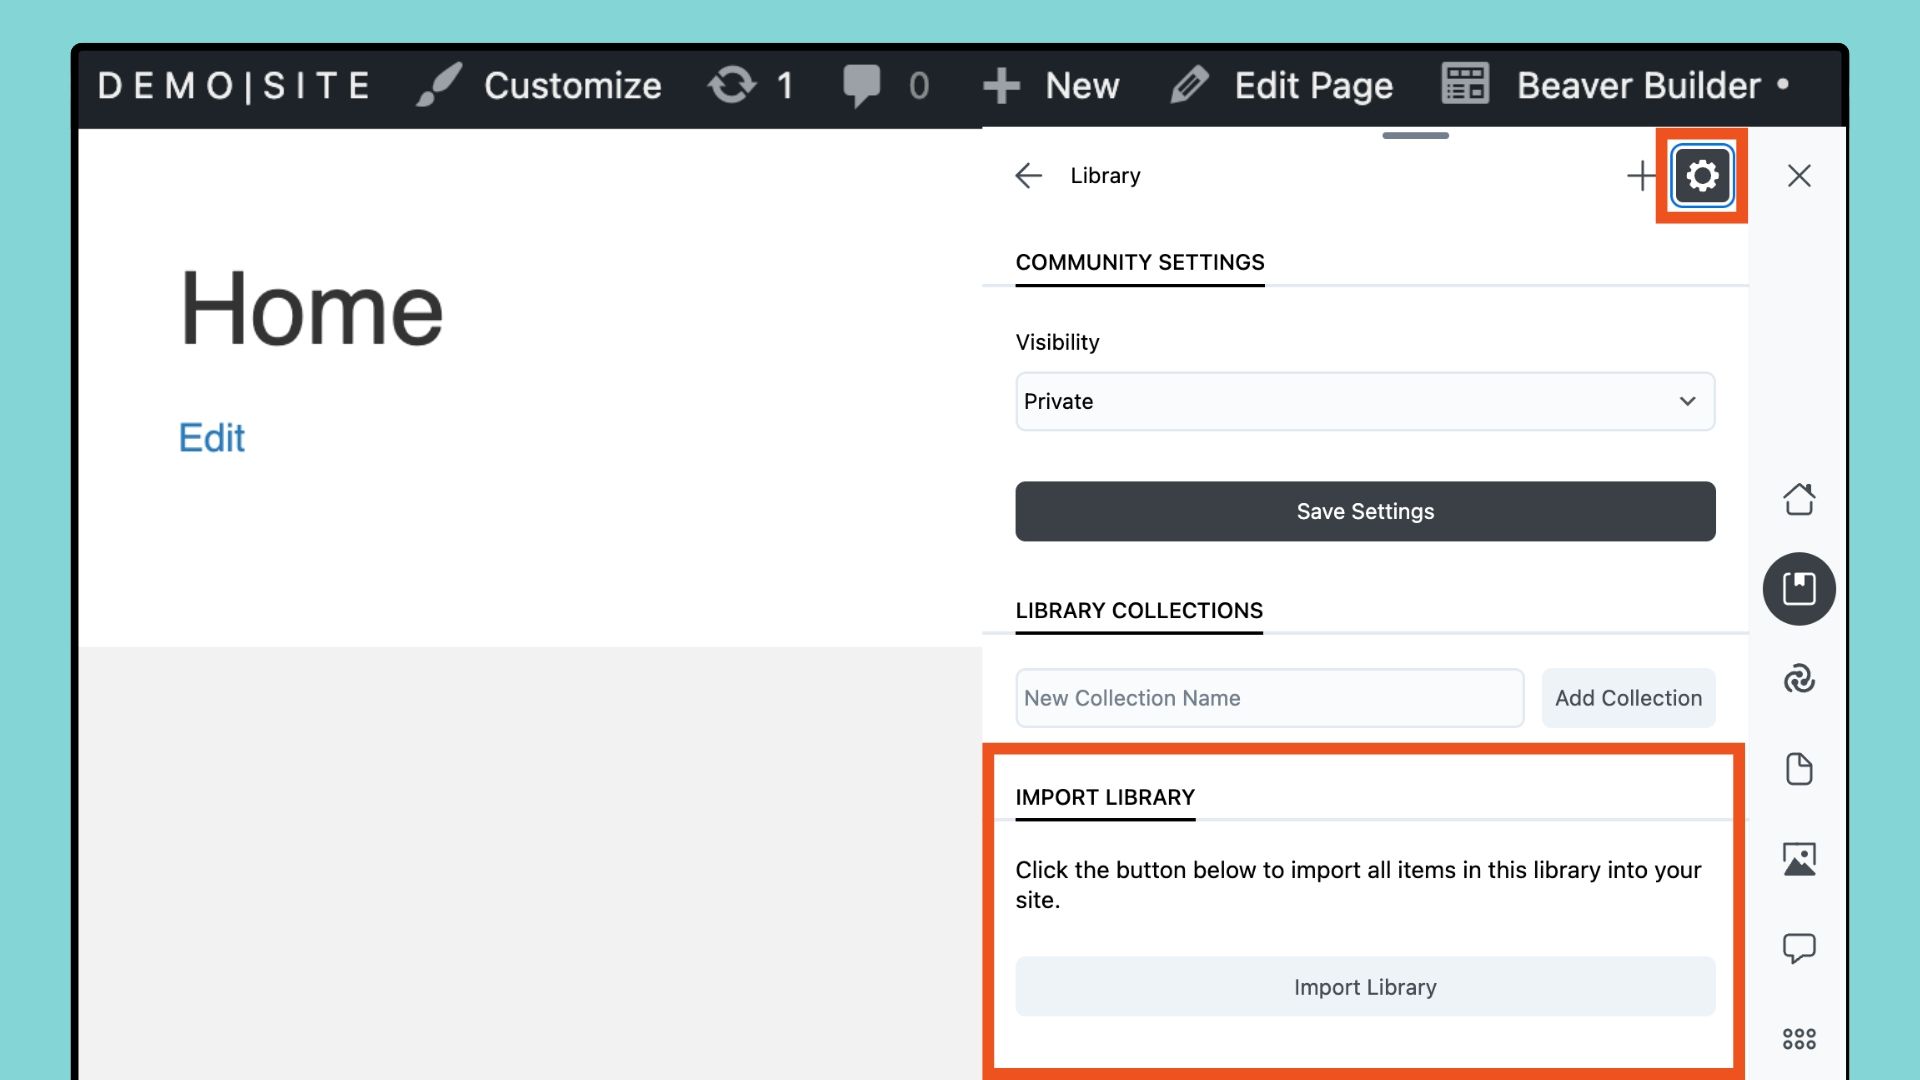This screenshot has height=1080, width=1920.
Task: Focus the New Collection Name field
Action: coord(1269,698)
